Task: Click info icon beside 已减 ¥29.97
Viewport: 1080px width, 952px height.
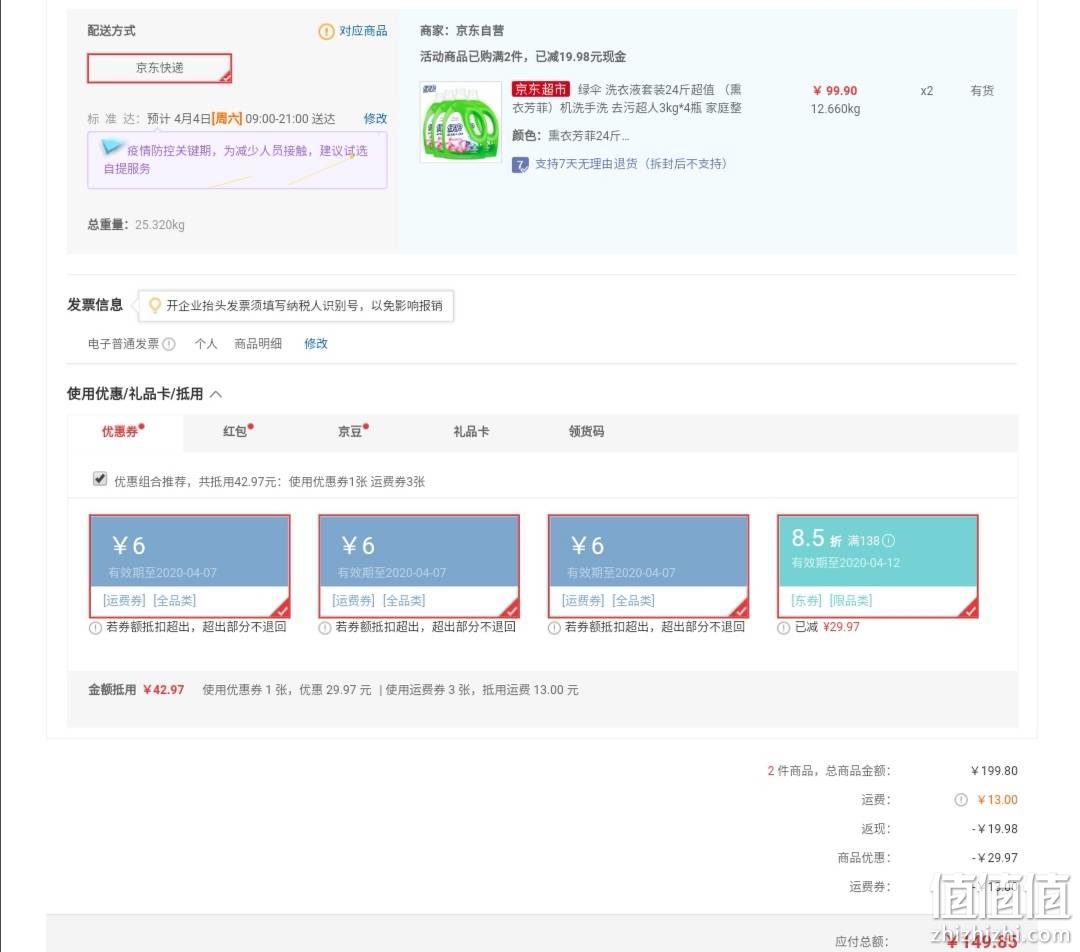Action: (784, 628)
